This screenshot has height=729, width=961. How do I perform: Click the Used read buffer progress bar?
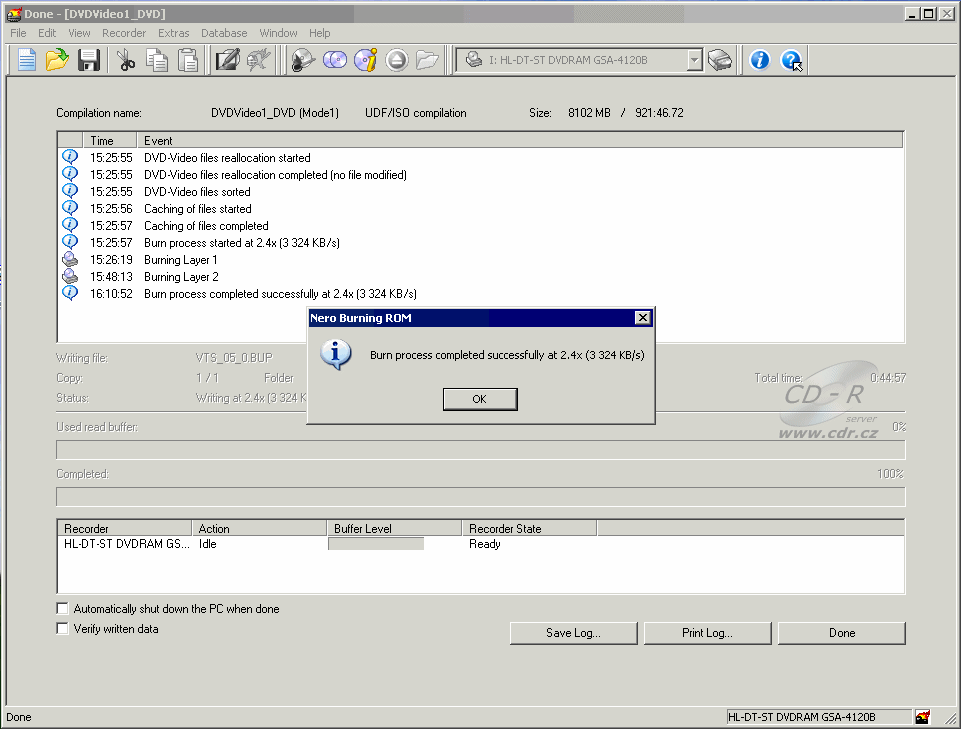tap(480, 449)
